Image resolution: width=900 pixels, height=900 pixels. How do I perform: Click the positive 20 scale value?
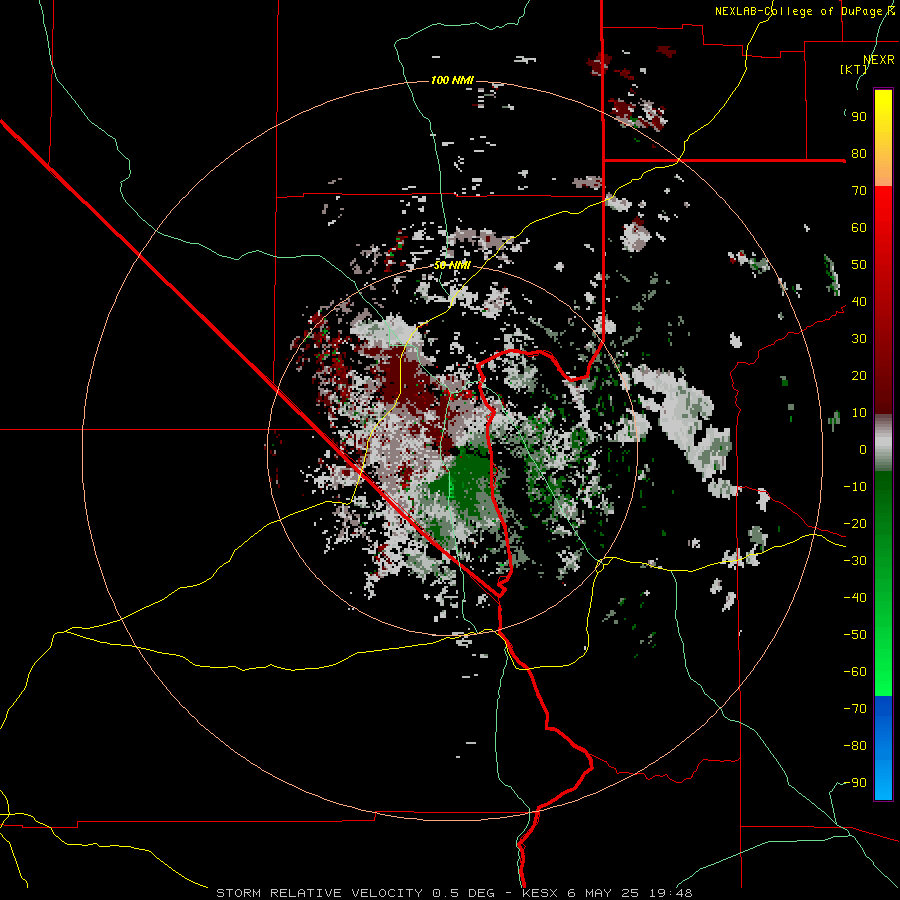[x=859, y=376]
